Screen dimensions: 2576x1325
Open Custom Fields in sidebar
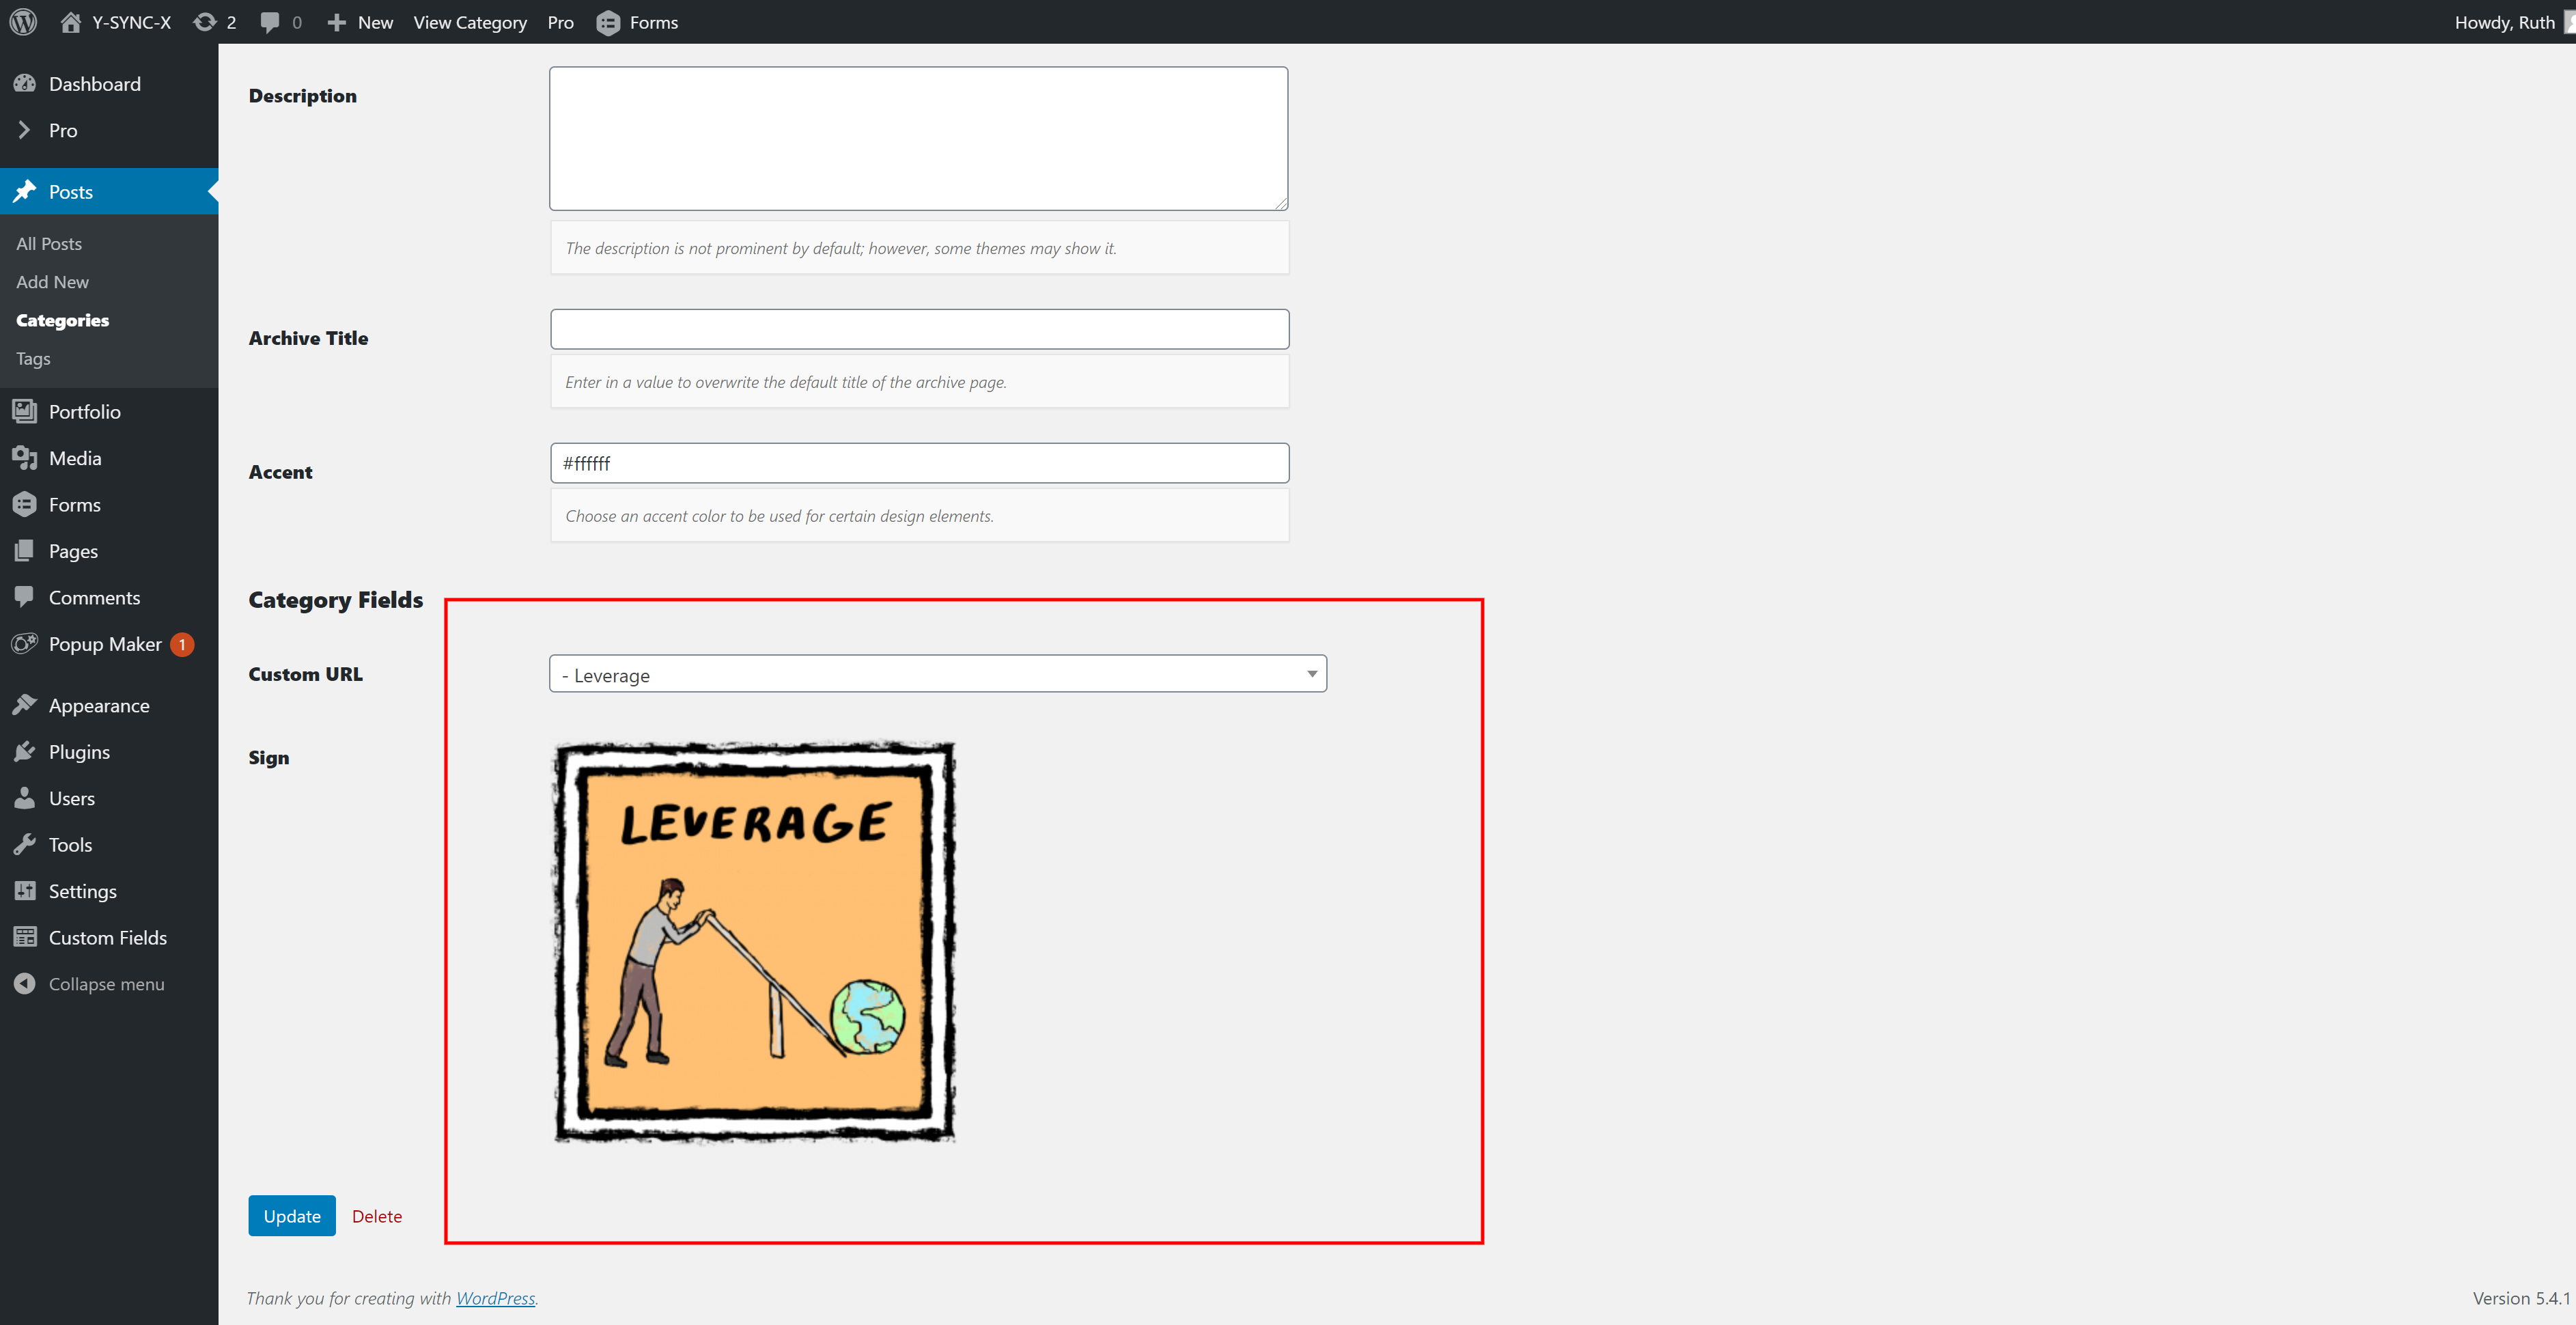[x=107, y=938]
